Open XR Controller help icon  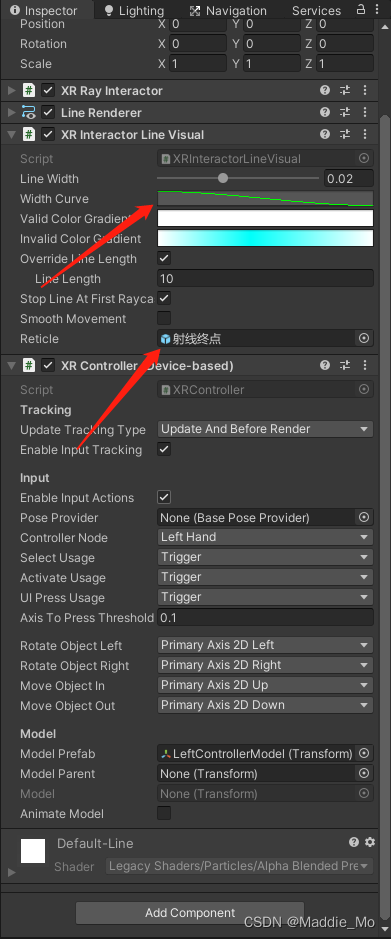(325, 365)
